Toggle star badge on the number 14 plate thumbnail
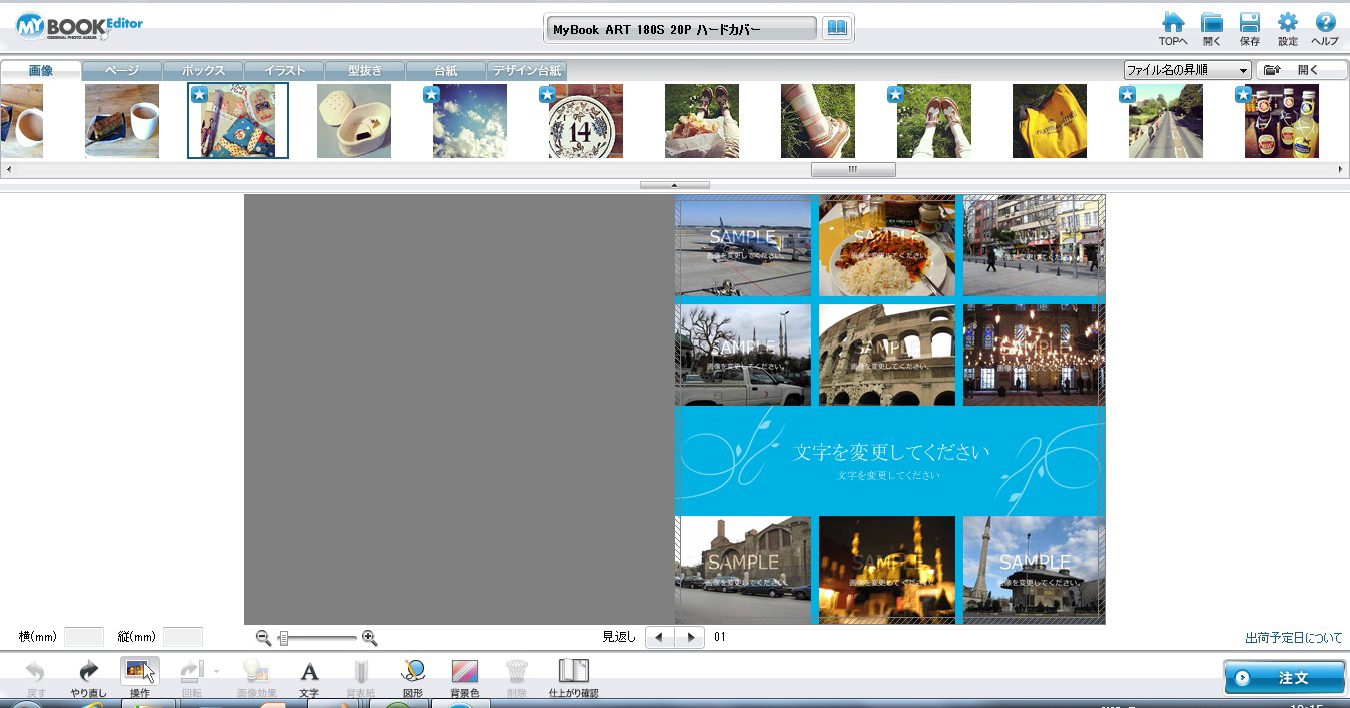The width and height of the screenshot is (1350, 708). tap(547, 94)
